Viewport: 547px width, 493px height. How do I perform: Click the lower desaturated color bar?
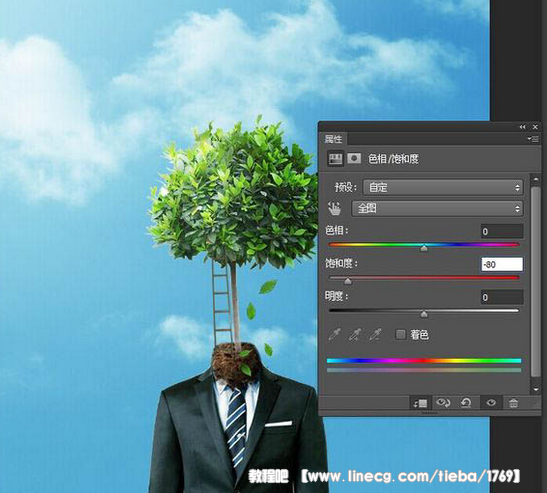424,369
